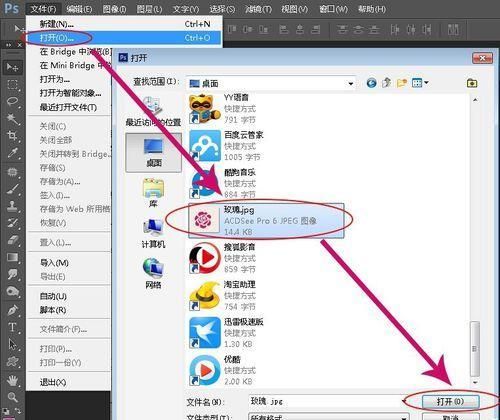Open 最近访问的位置 in dialog sidebar
Viewport: 500px width, 420px height.
pos(153,112)
